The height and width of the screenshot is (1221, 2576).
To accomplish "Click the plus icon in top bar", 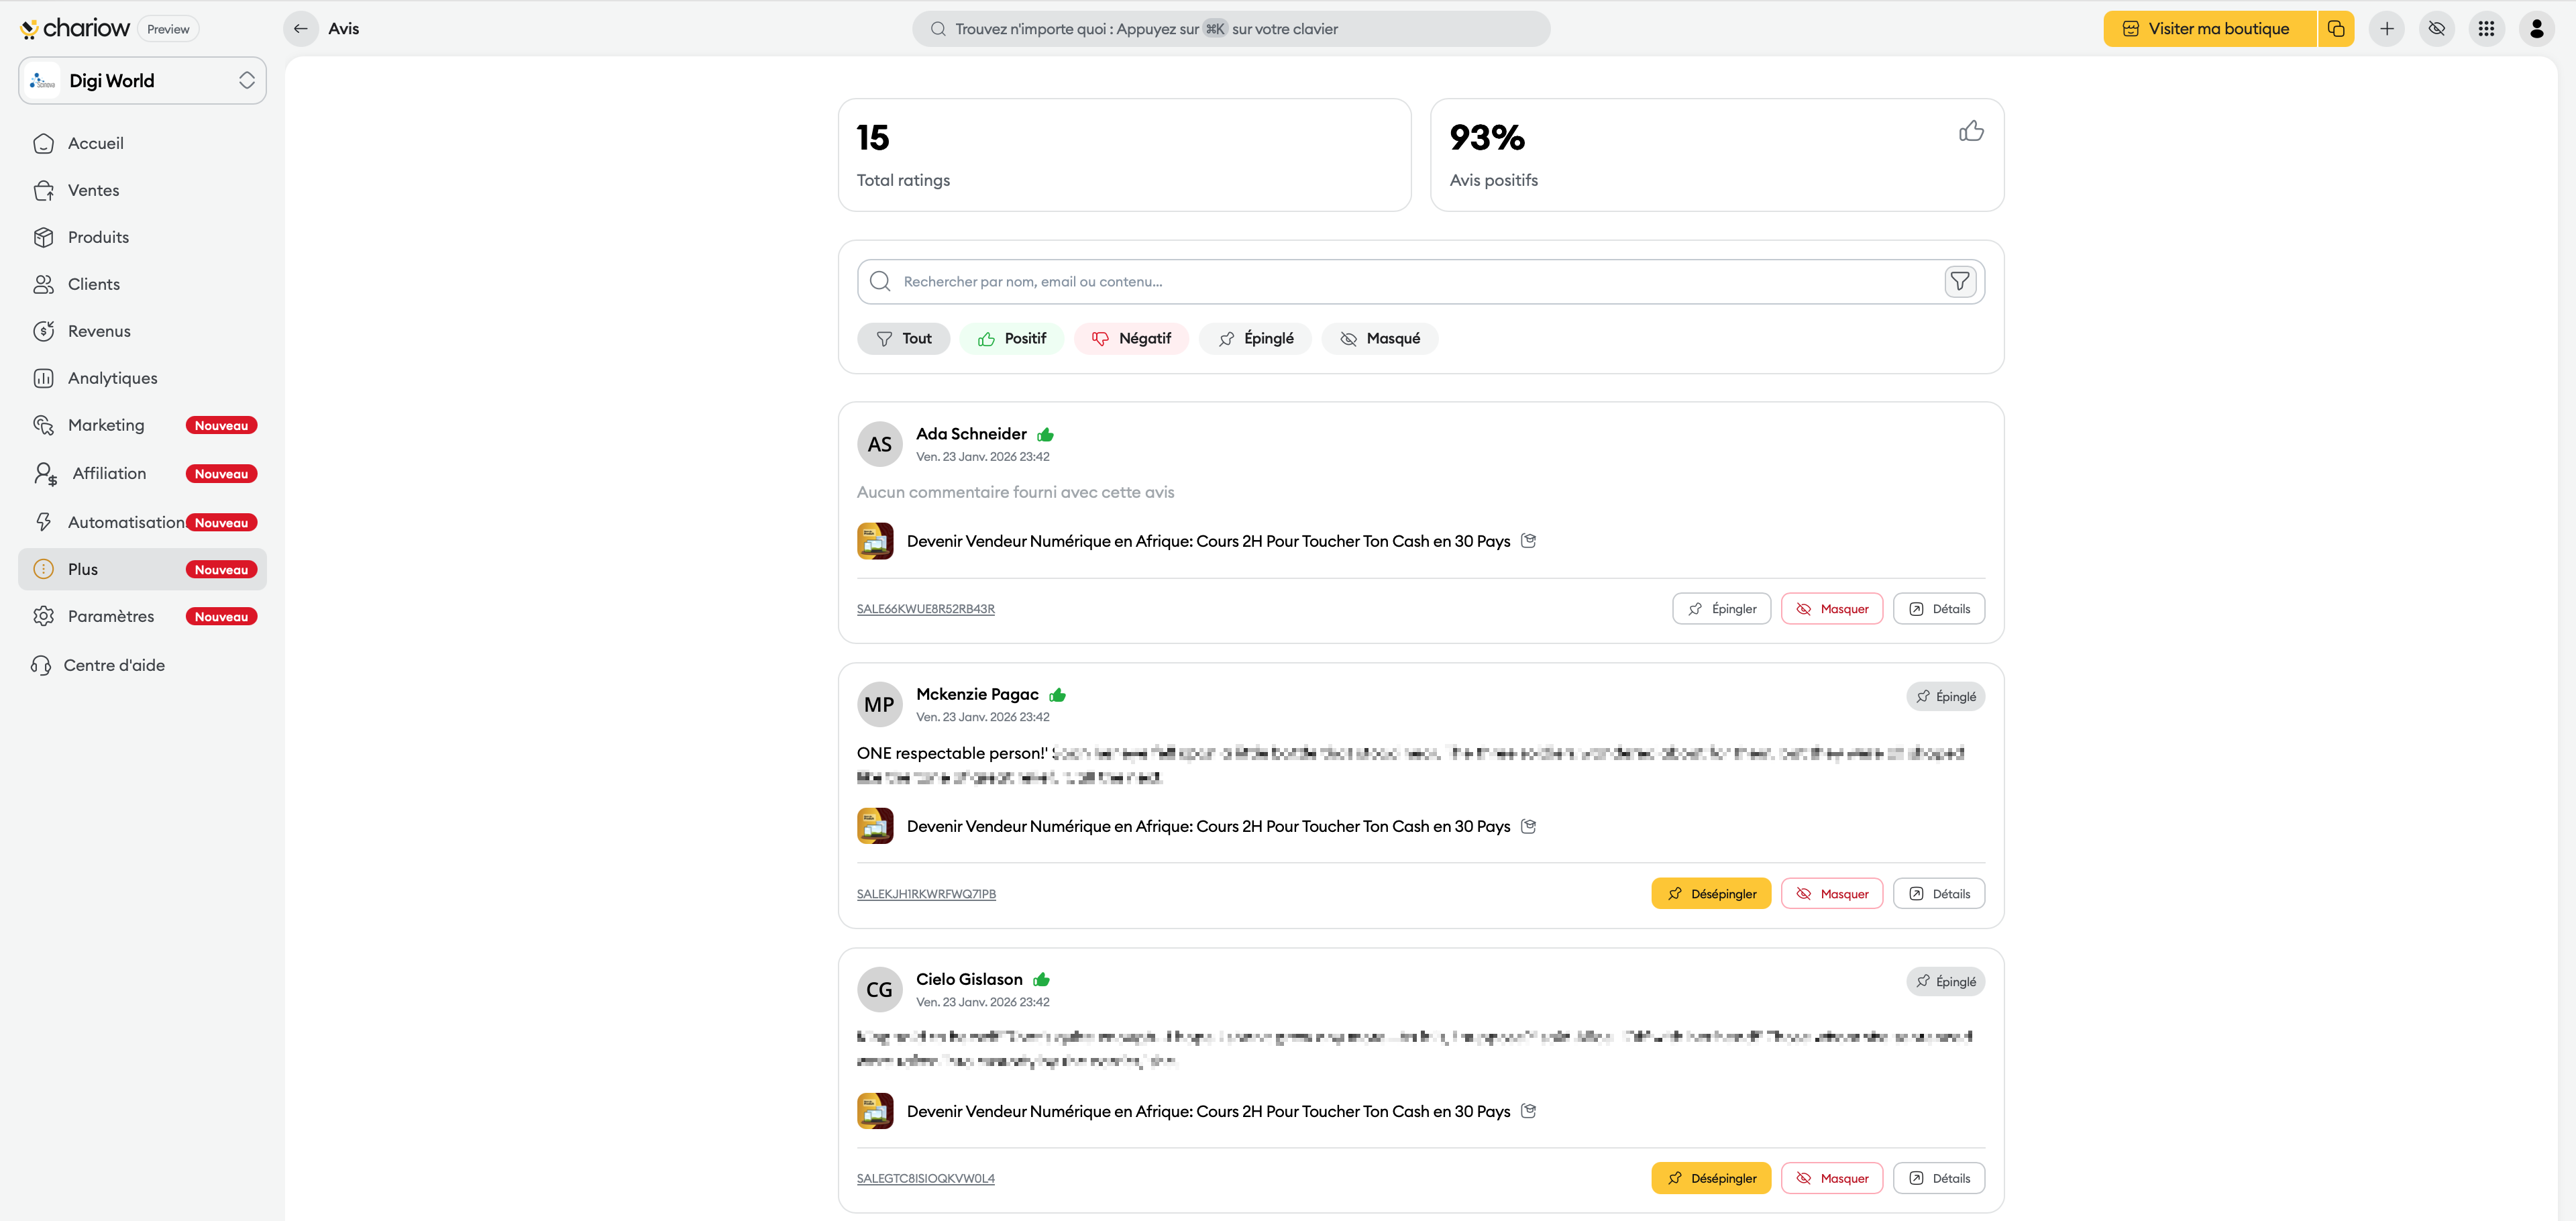I will (x=2387, y=29).
